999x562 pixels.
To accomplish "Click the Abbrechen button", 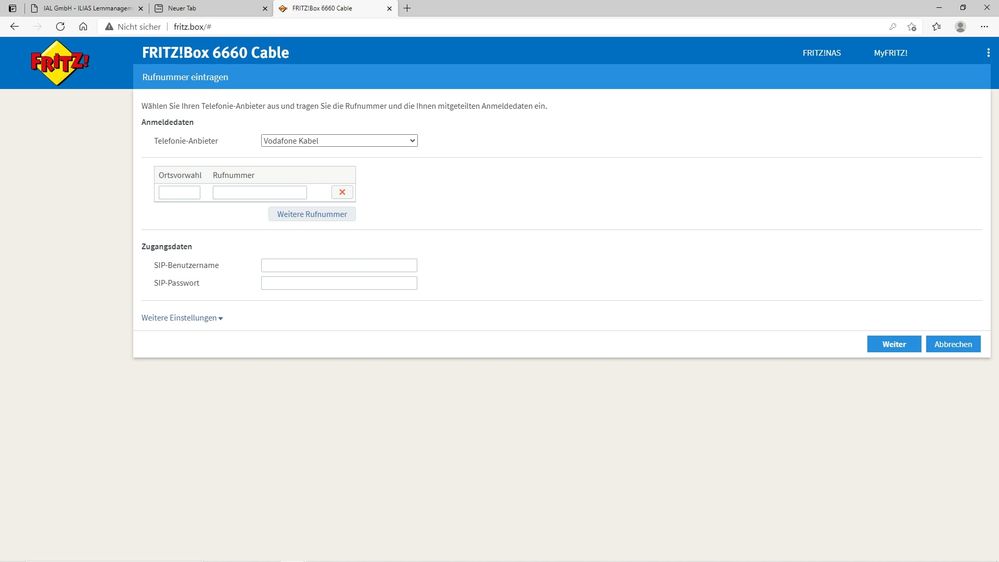I will click(953, 344).
